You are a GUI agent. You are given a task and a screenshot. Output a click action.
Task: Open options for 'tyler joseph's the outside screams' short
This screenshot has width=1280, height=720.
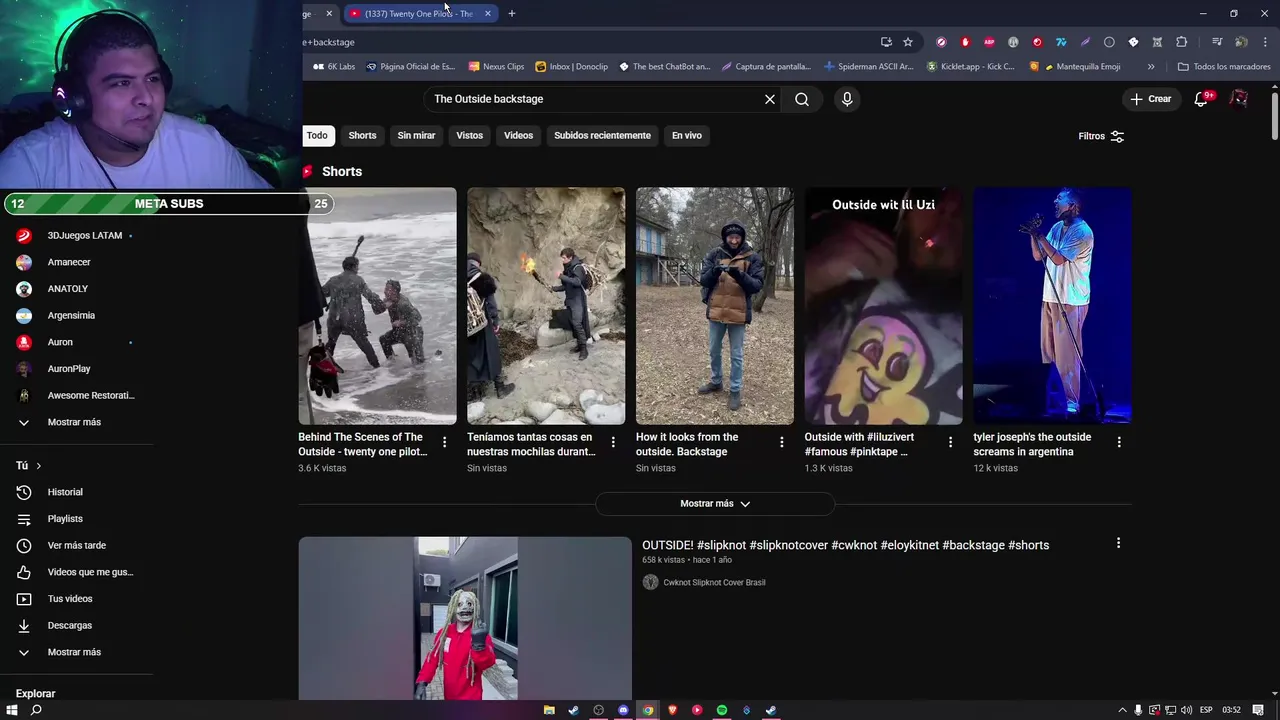pyautogui.click(x=1119, y=442)
